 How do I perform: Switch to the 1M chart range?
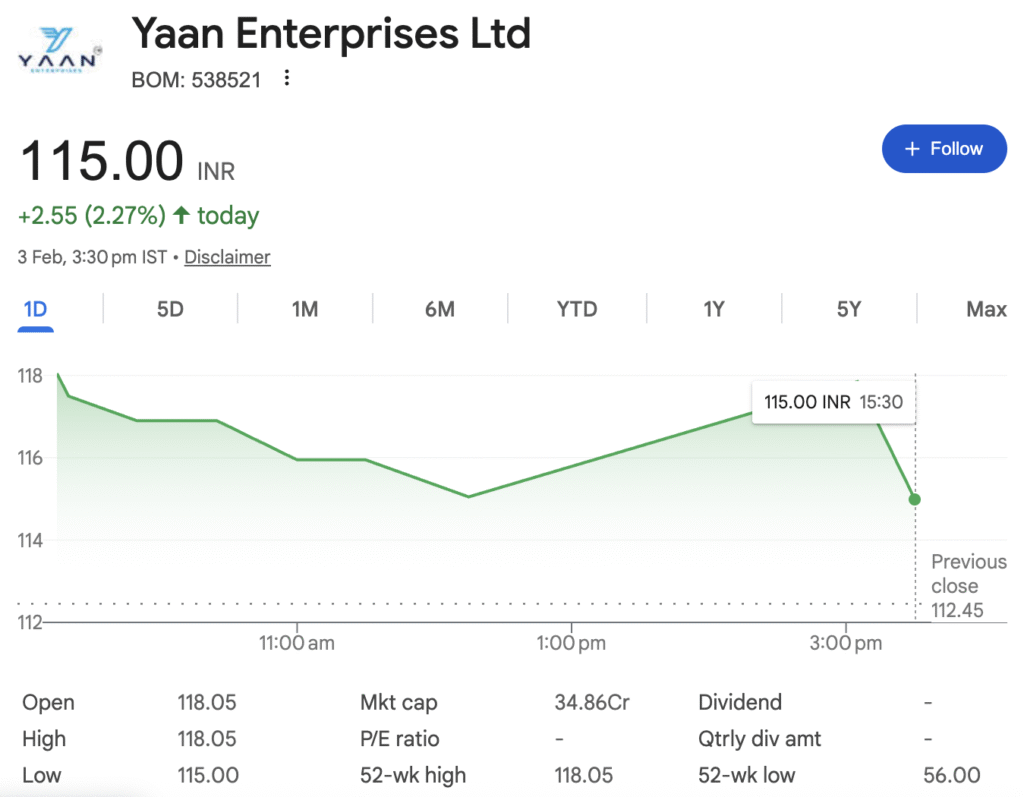pos(305,309)
